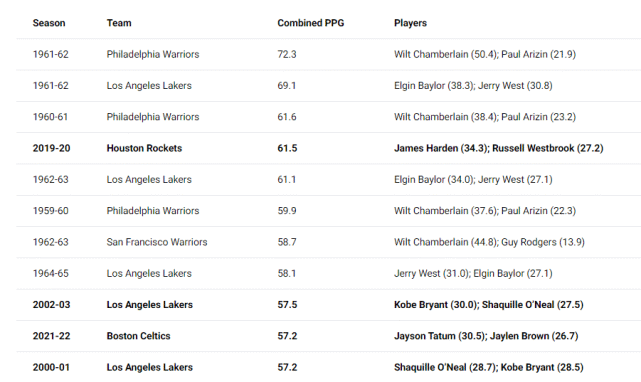Select the 2019-20 Houston Rockets row
Viewport: 641px width, 382px height.
[x=329, y=148]
